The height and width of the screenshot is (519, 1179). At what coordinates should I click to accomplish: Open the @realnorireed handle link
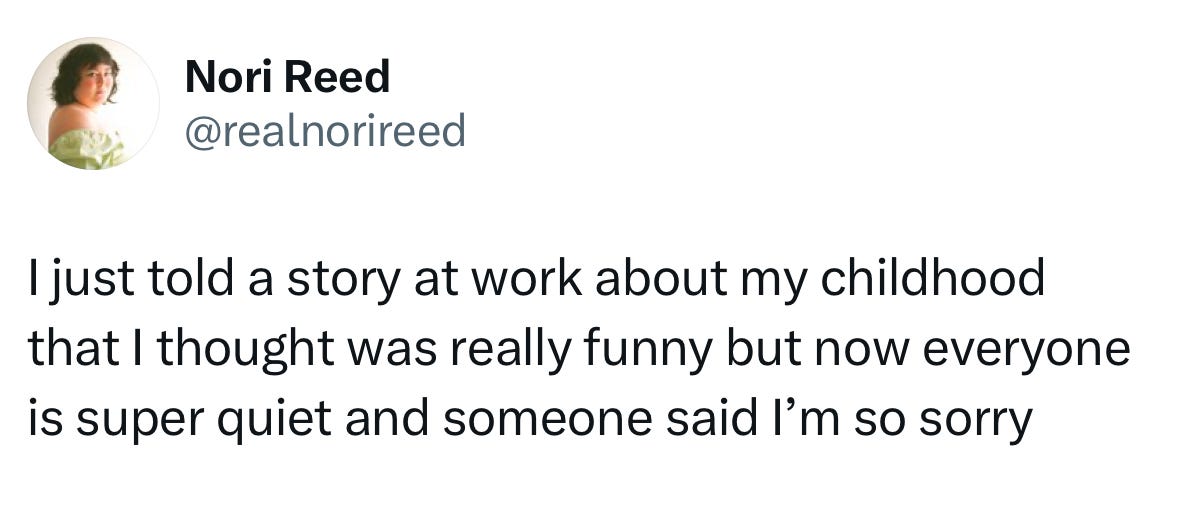[325, 131]
